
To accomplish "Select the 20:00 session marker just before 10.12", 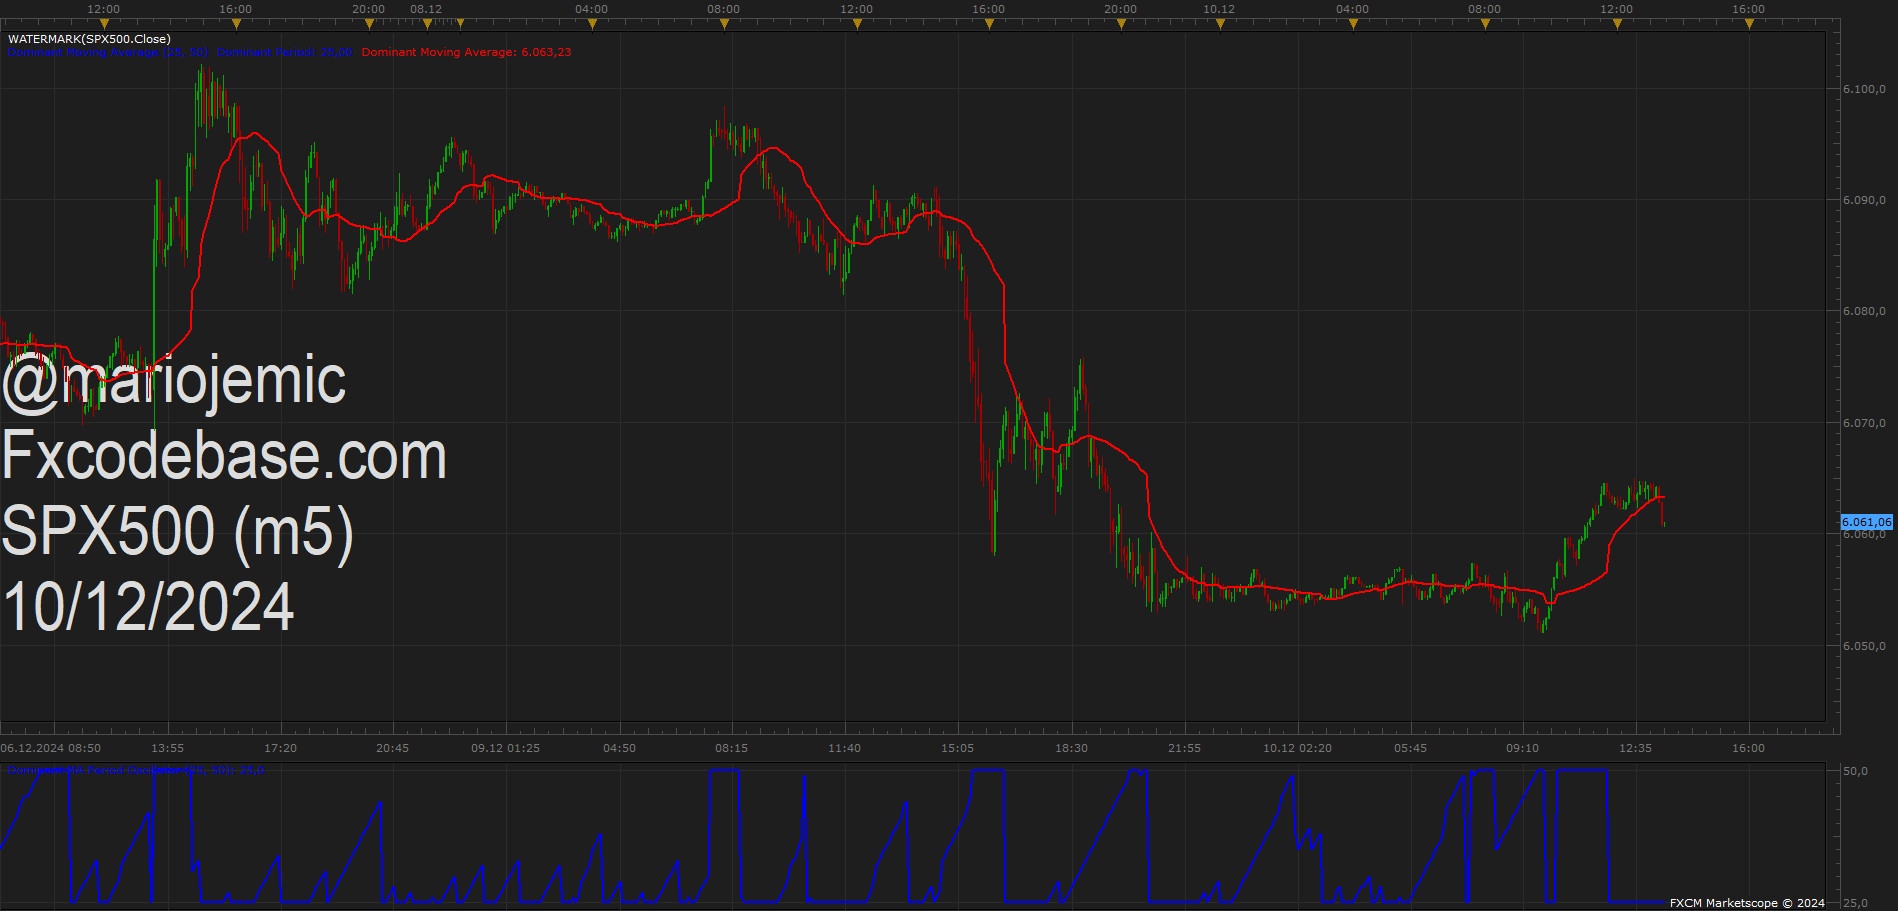I will [1121, 24].
